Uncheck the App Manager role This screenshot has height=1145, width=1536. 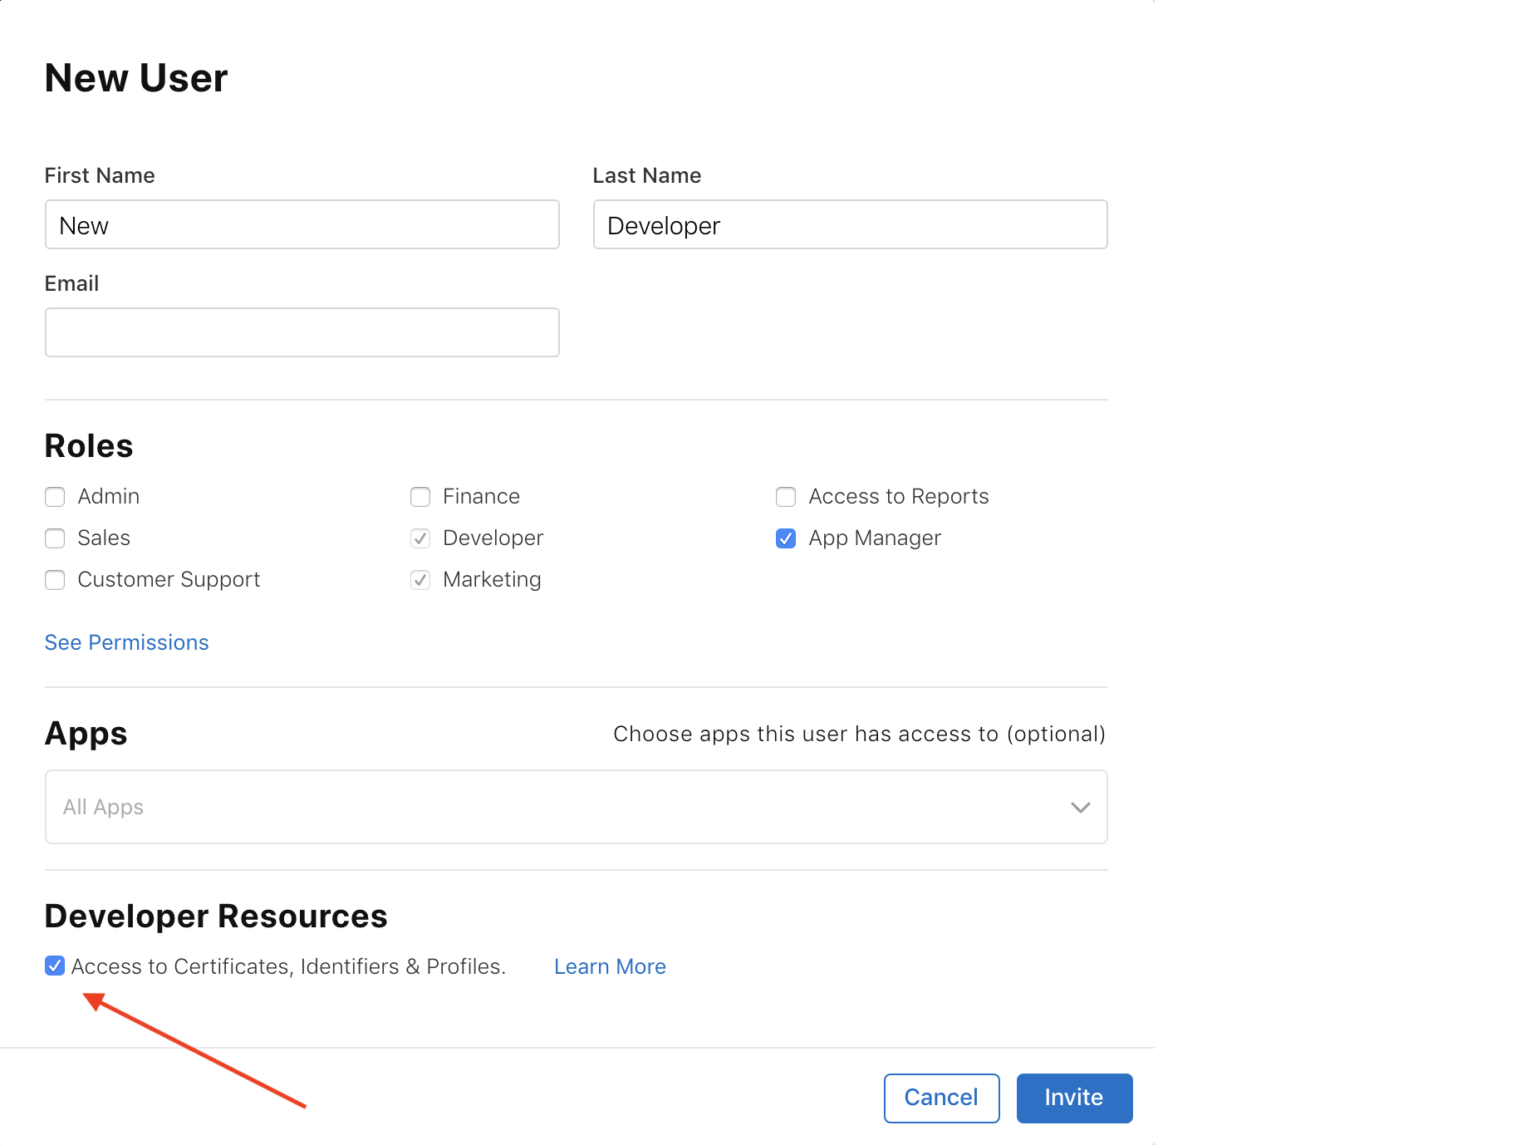click(x=786, y=538)
